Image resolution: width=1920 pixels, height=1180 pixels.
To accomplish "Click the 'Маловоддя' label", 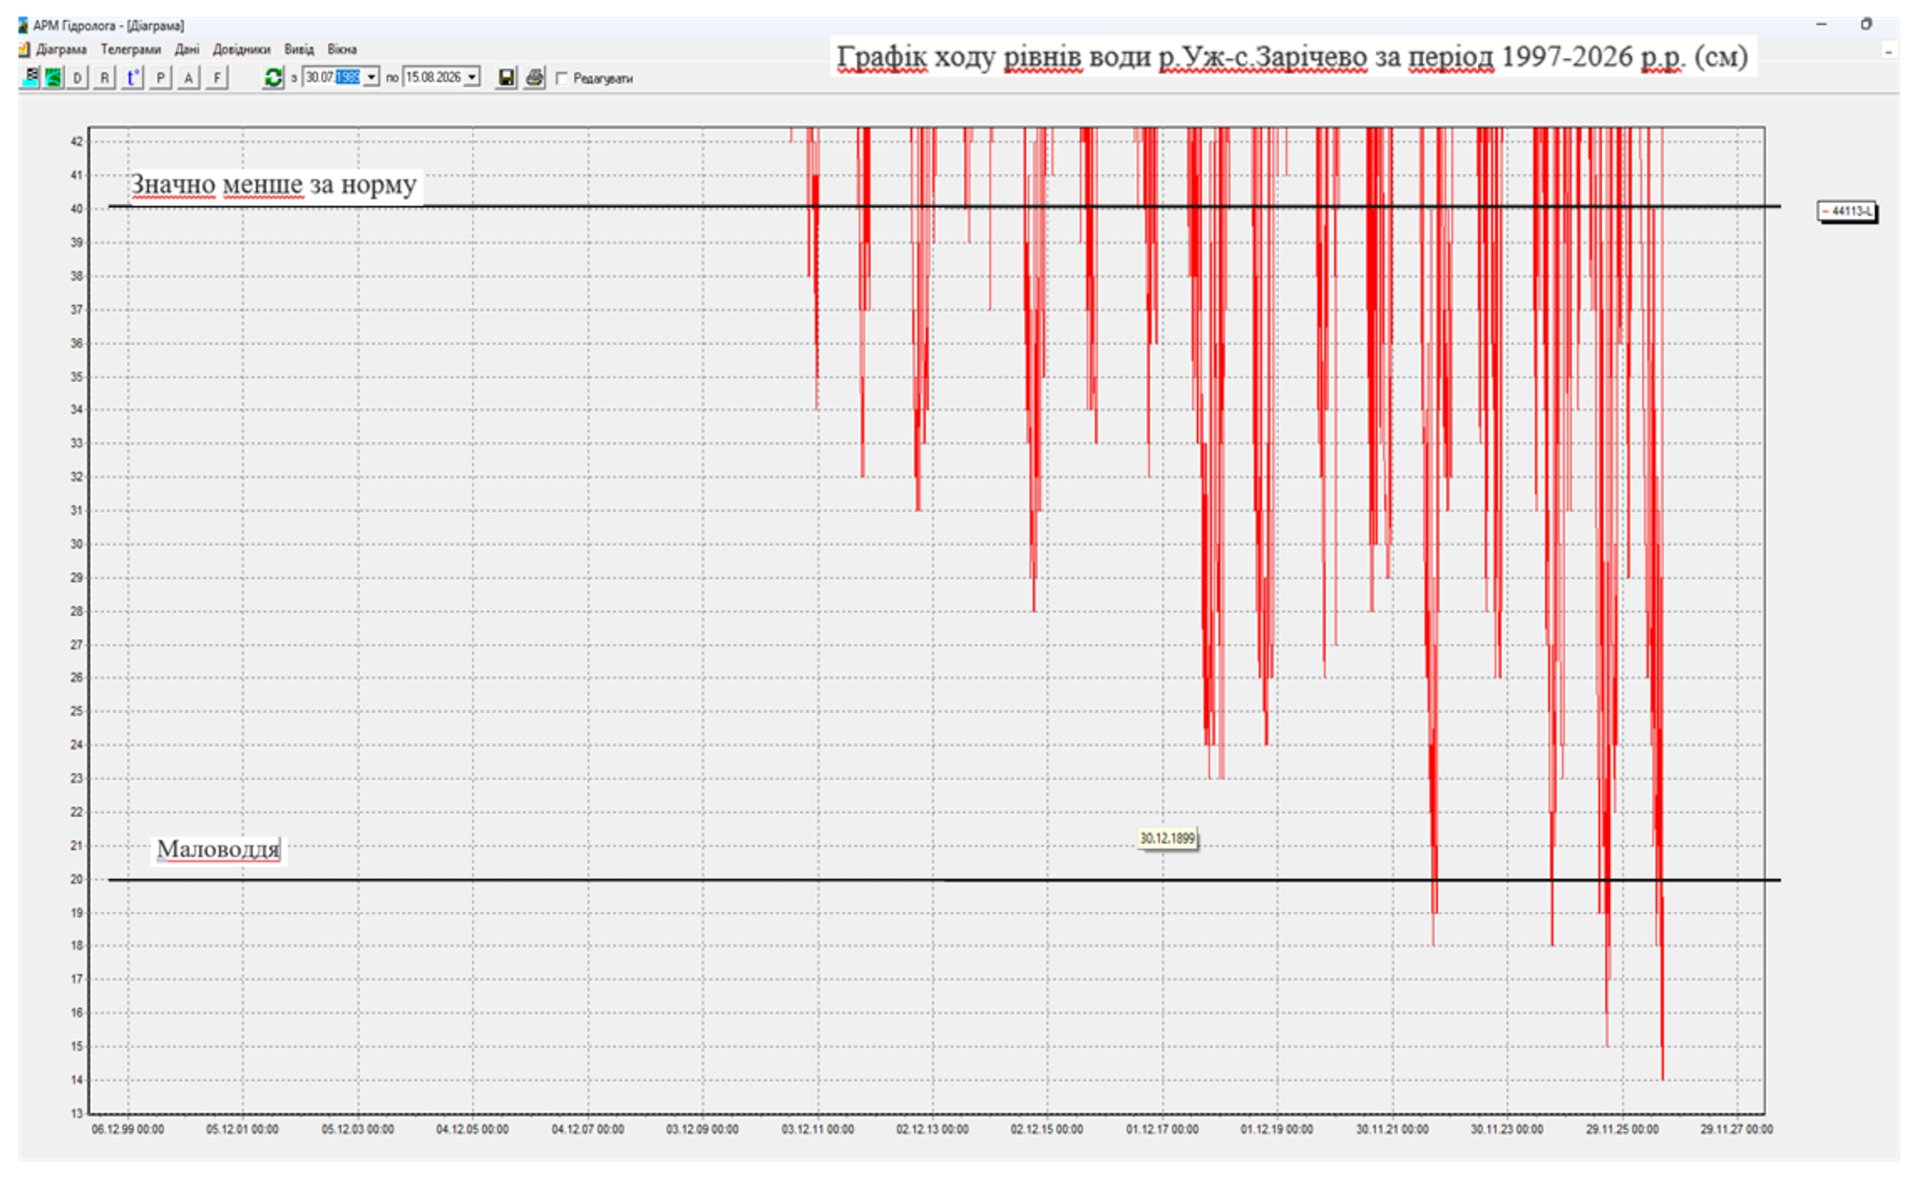I will tap(218, 849).
